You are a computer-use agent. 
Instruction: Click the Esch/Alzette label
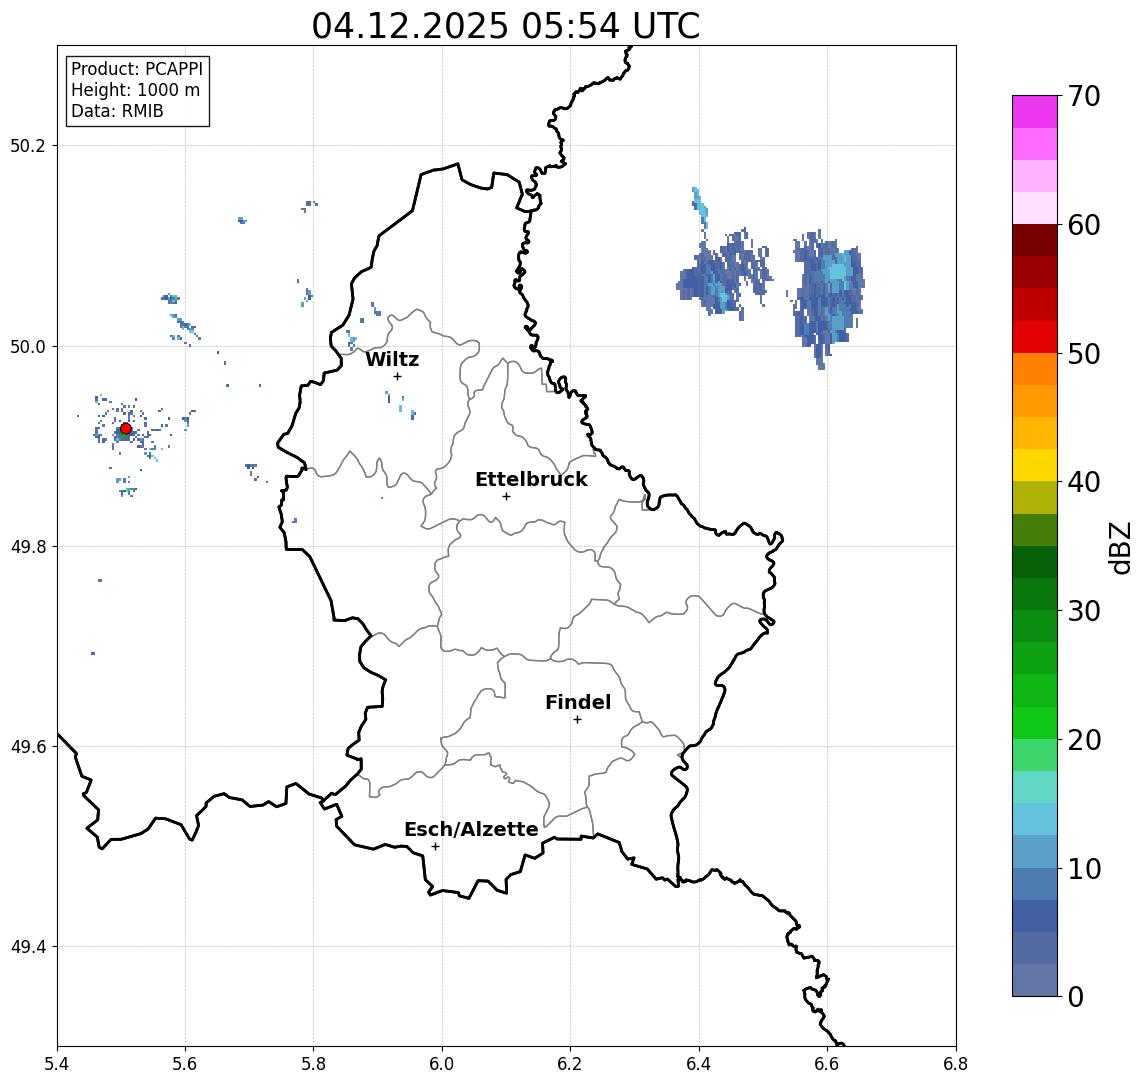tap(471, 829)
